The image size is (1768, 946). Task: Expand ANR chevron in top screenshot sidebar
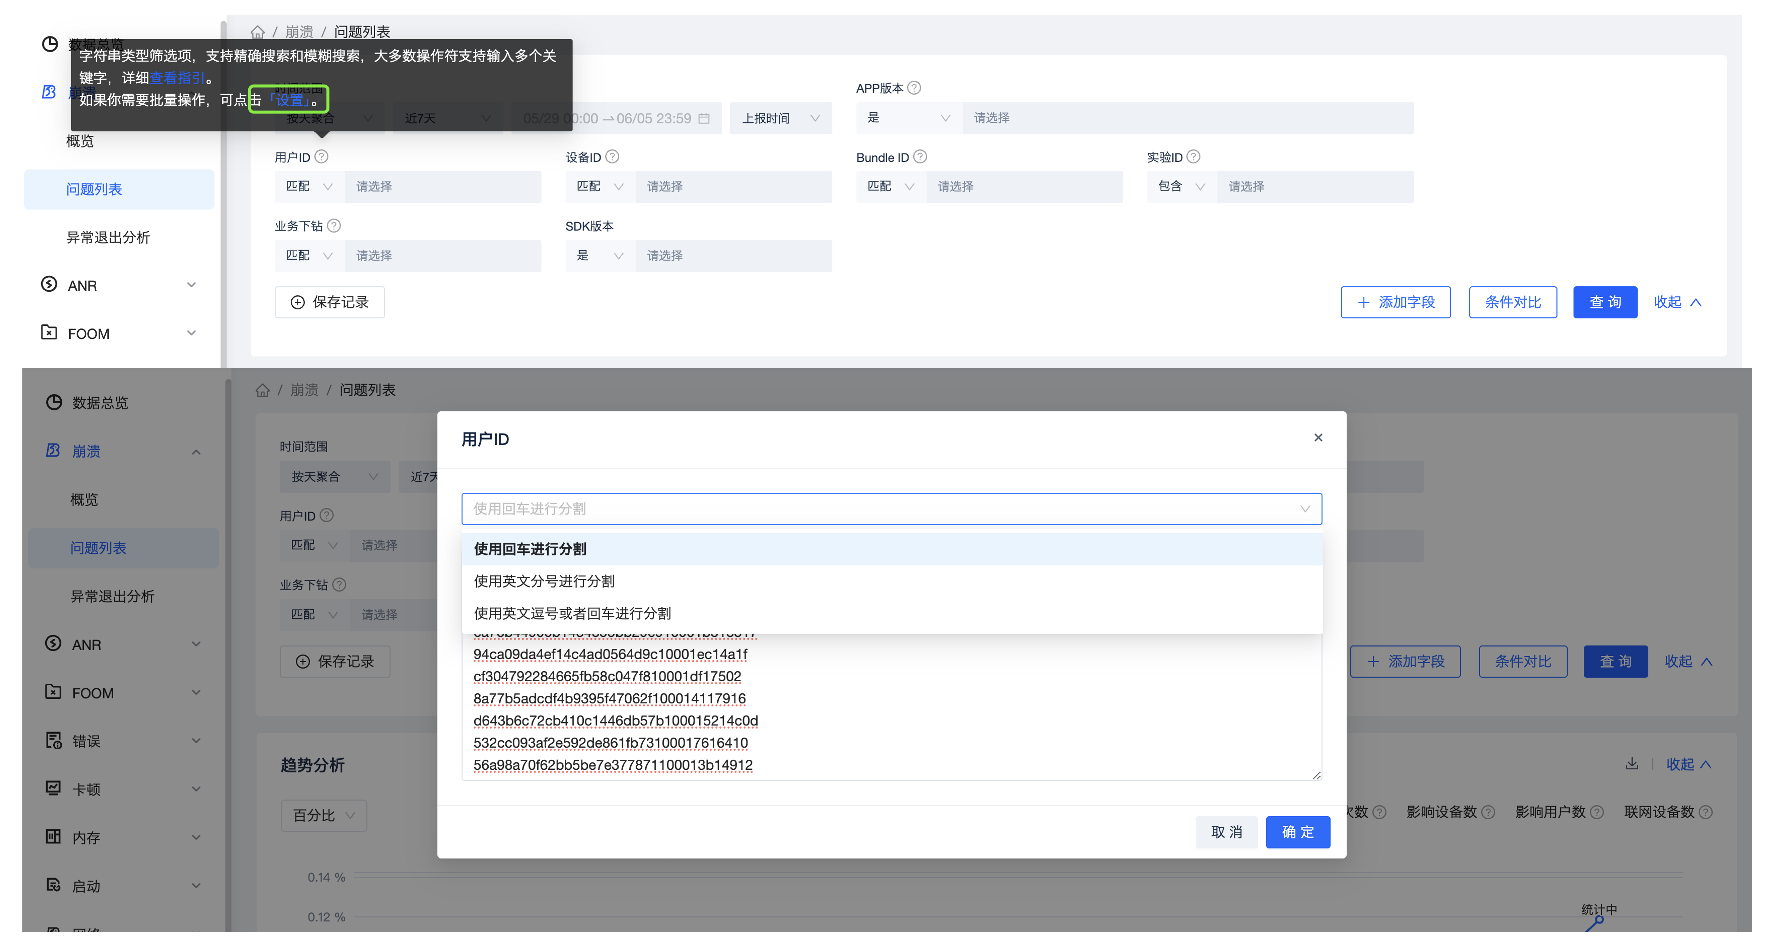(192, 285)
